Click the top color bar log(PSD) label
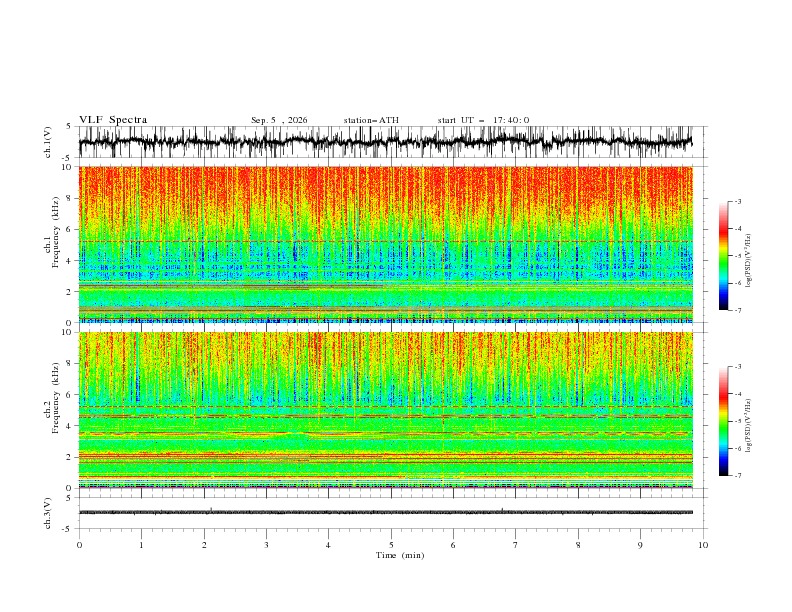The height and width of the screenshot is (612, 792). pyautogui.click(x=749, y=261)
